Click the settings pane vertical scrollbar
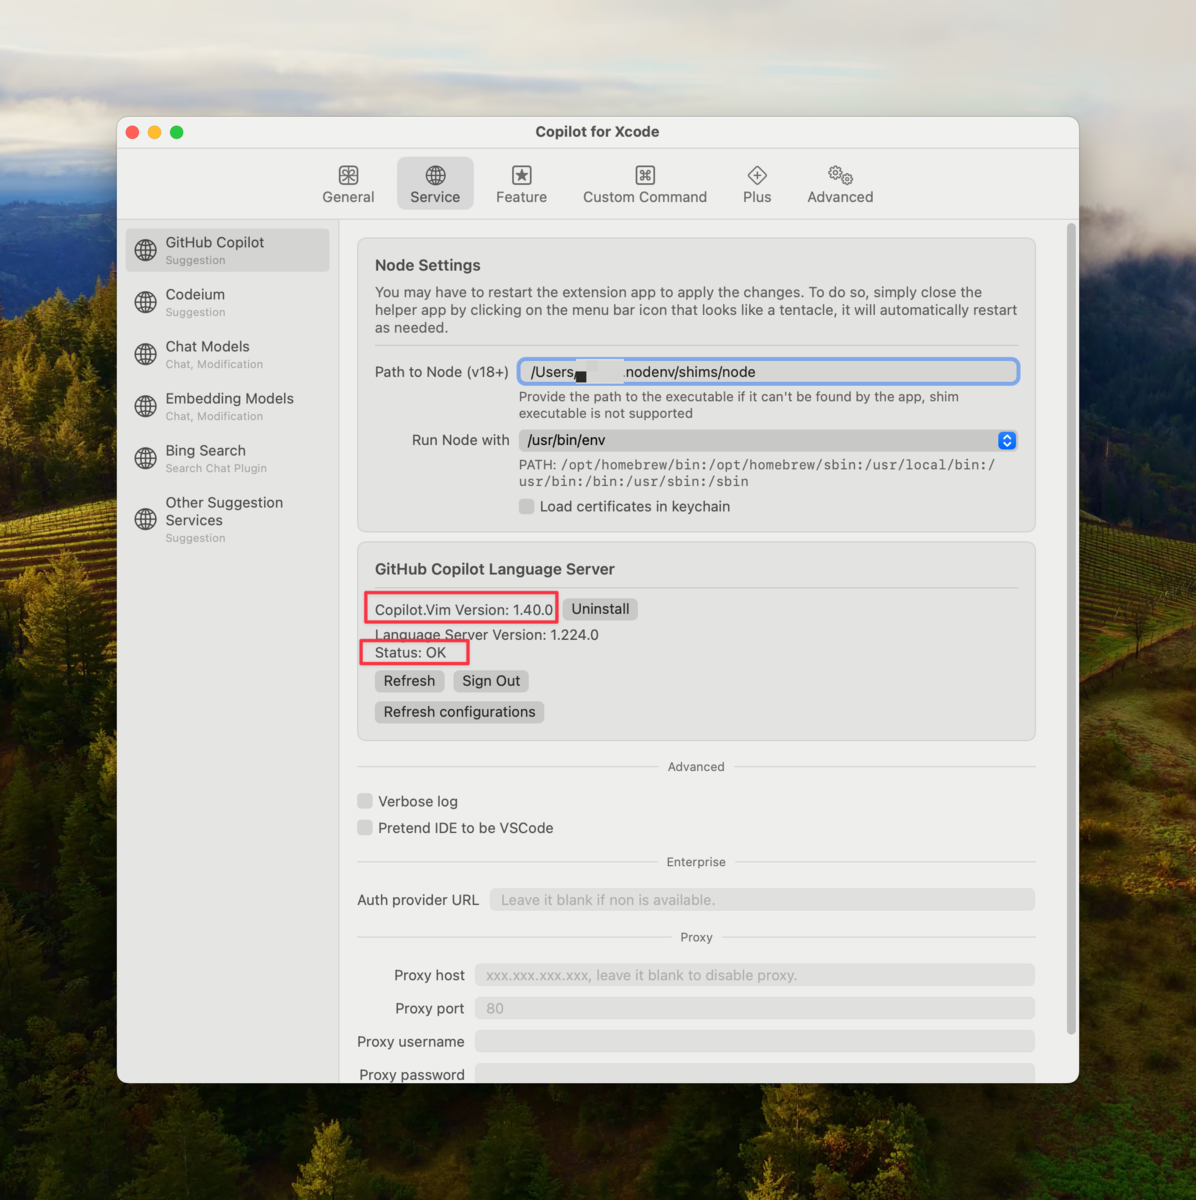Image resolution: width=1196 pixels, height=1200 pixels. [1071, 629]
